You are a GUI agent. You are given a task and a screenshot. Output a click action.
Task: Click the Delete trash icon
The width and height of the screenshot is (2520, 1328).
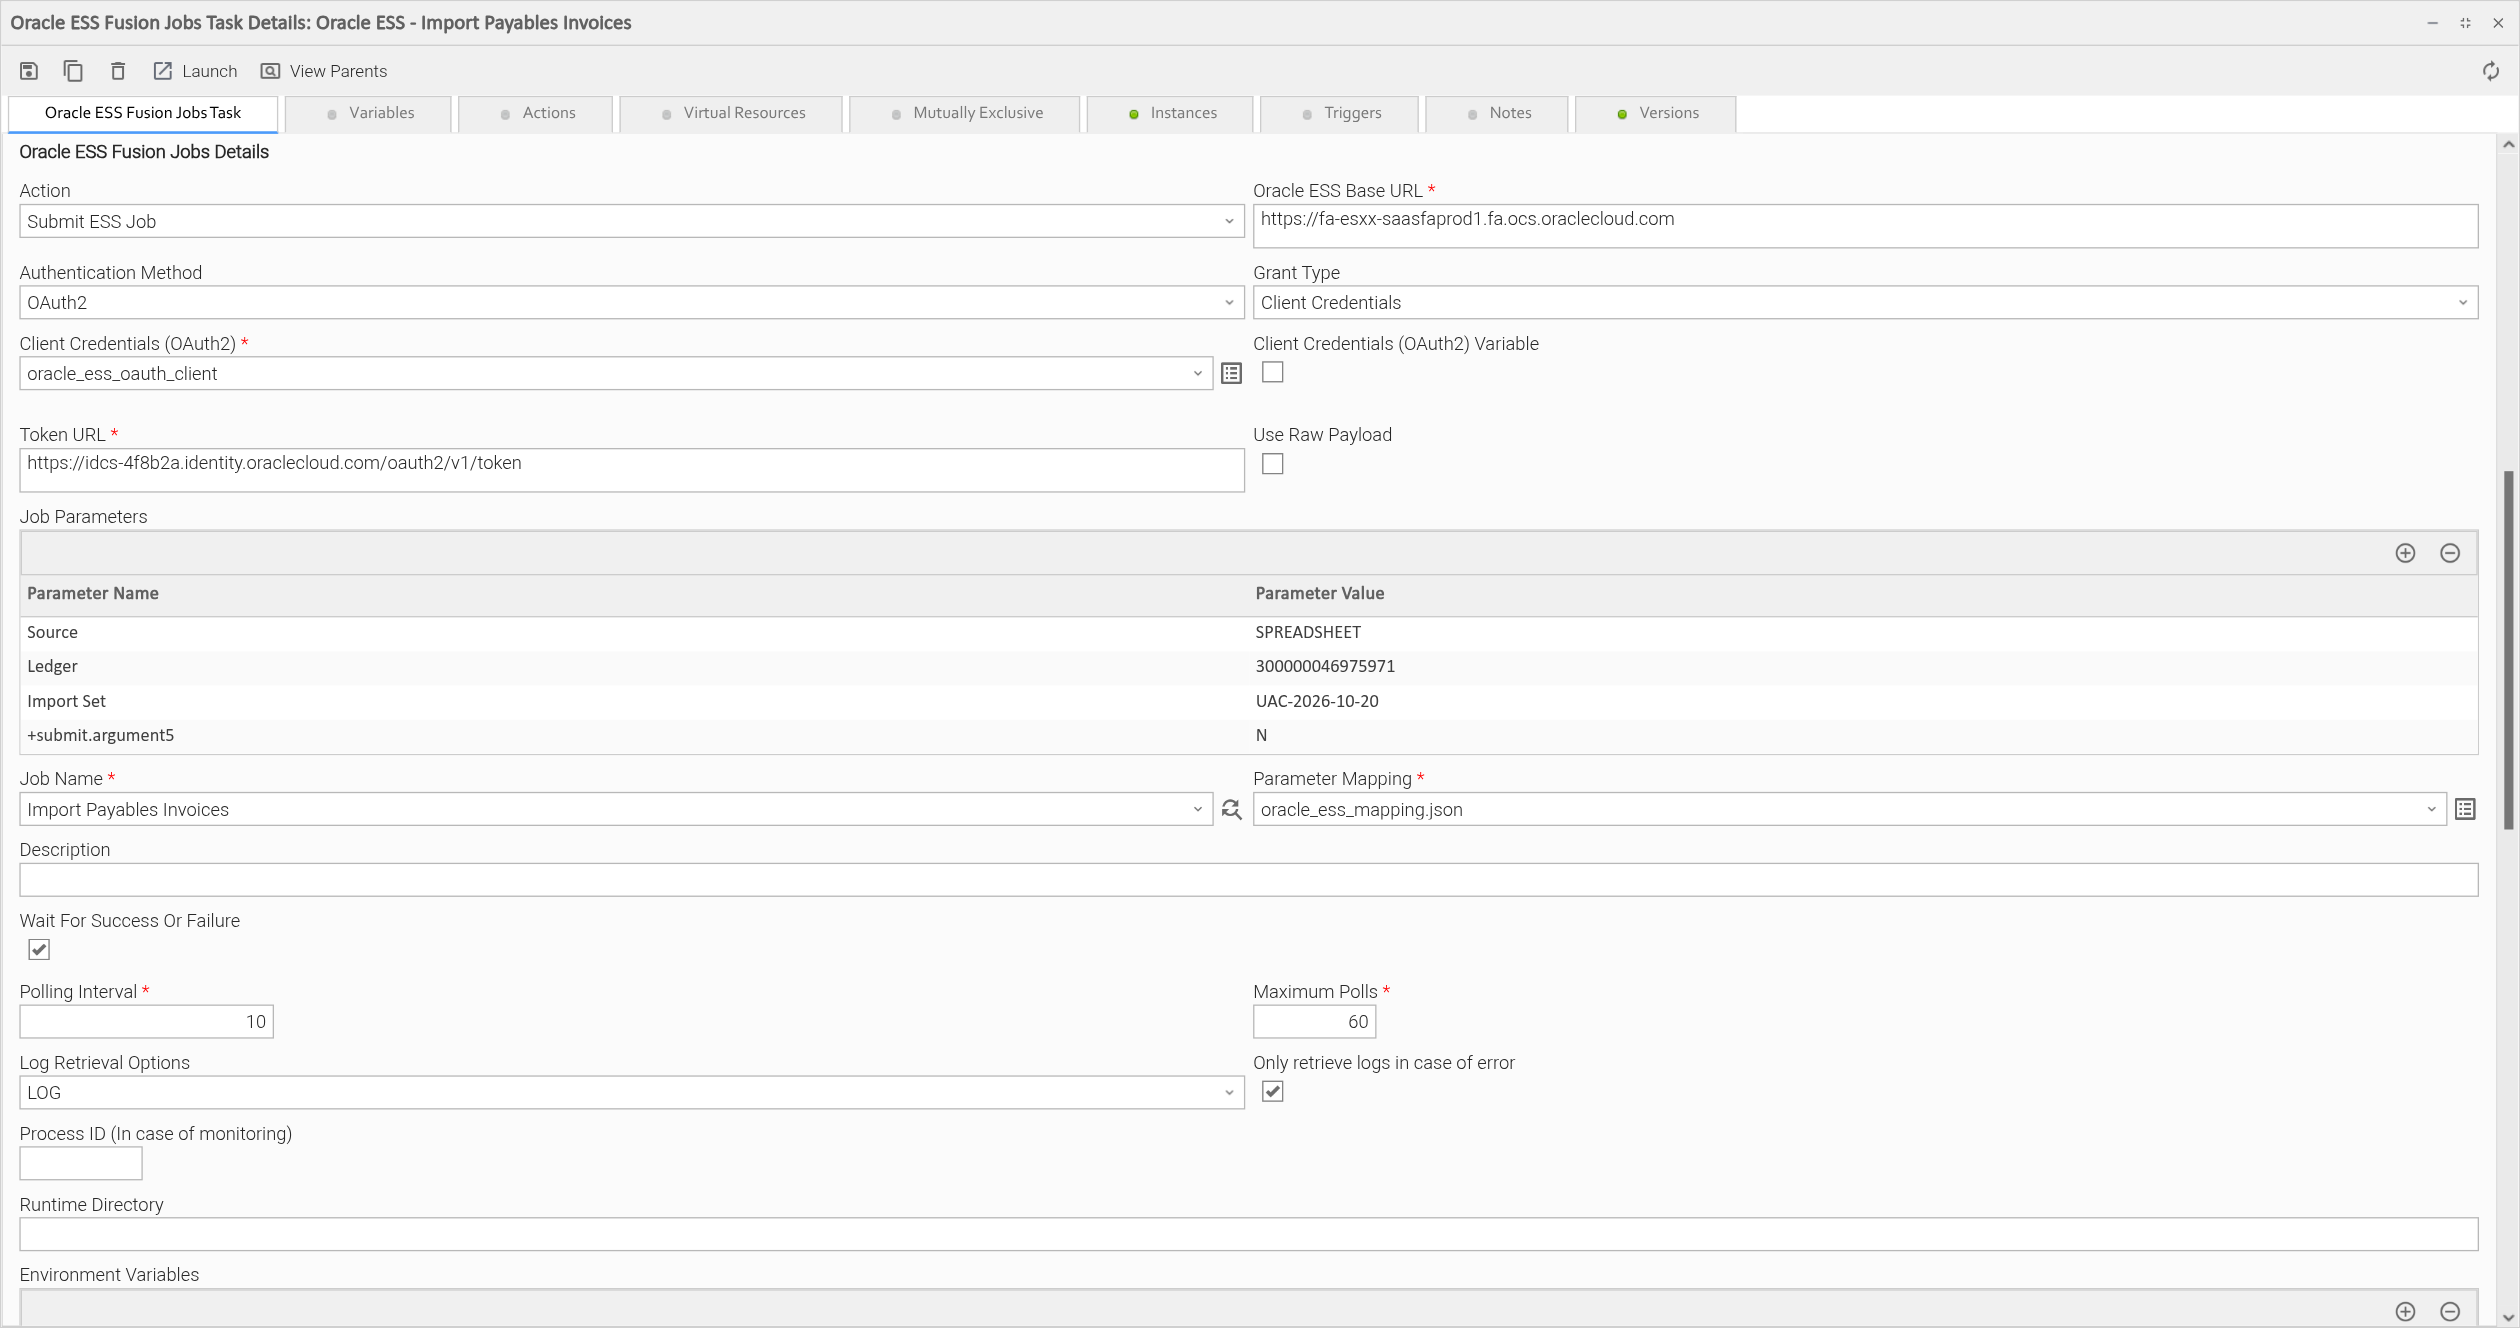[x=118, y=71]
